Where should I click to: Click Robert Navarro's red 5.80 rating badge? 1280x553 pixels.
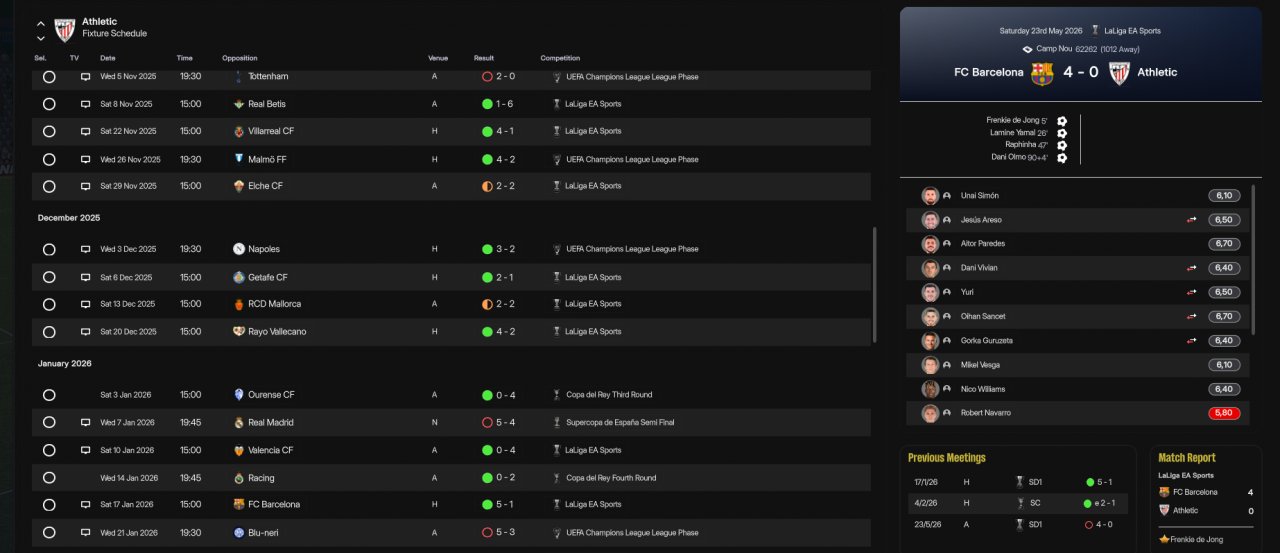(1224, 413)
